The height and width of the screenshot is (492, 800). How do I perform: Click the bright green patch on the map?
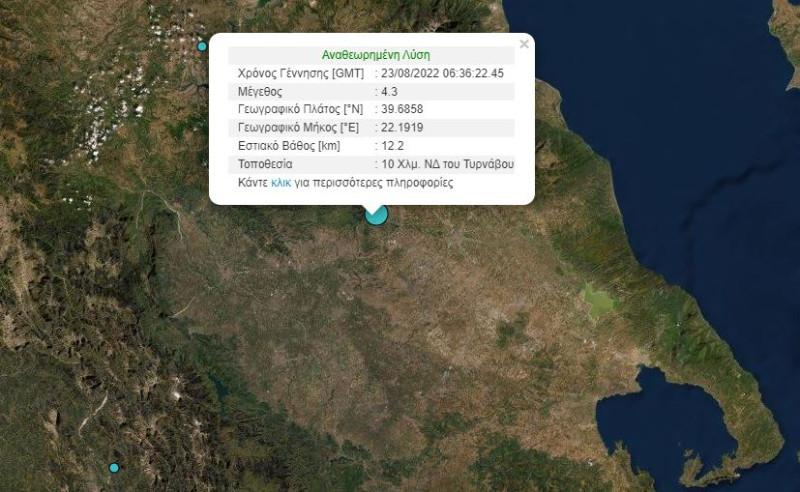[598, 301]
